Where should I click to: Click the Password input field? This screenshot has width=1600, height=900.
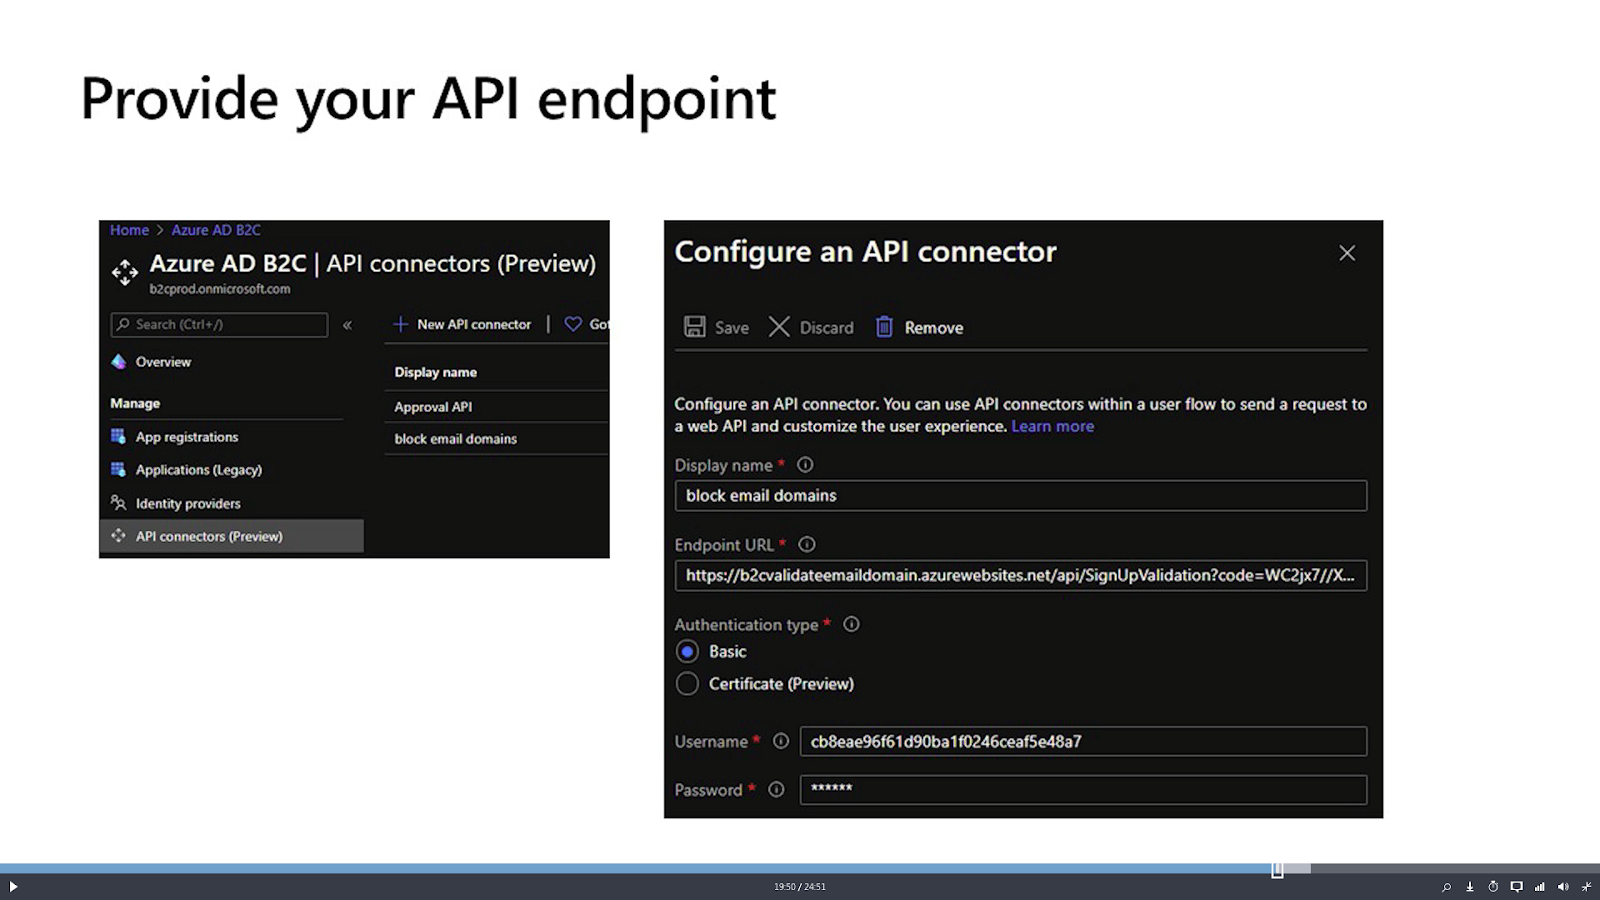click(x=1083, y=789)
